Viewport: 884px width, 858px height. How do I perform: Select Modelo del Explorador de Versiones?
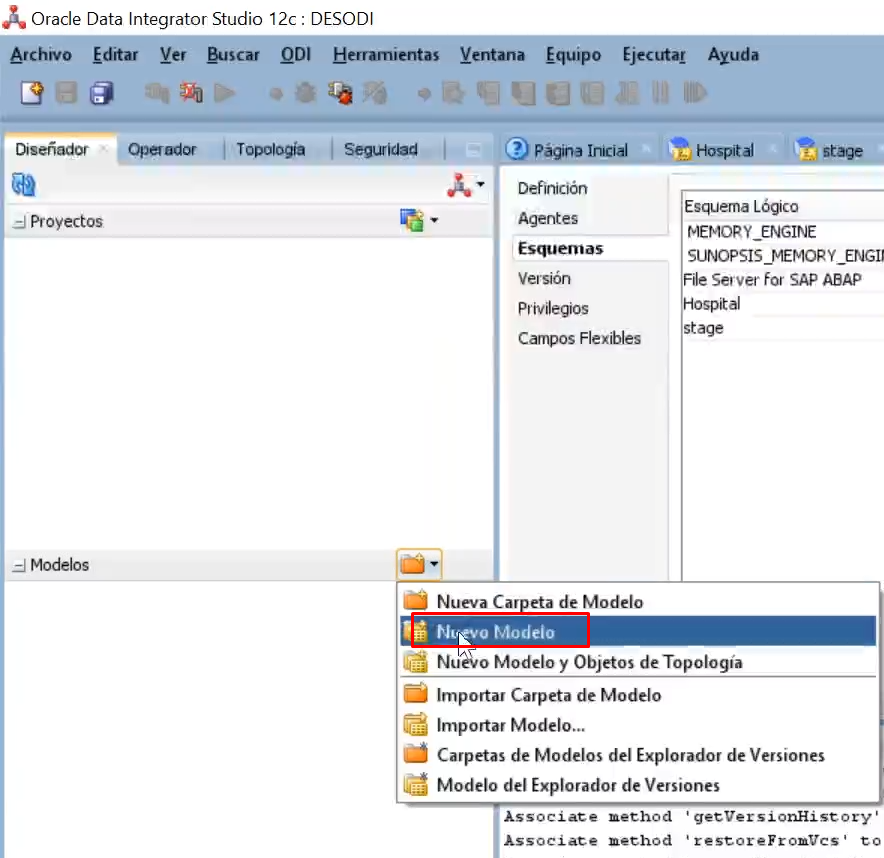(x=638, y=785)
